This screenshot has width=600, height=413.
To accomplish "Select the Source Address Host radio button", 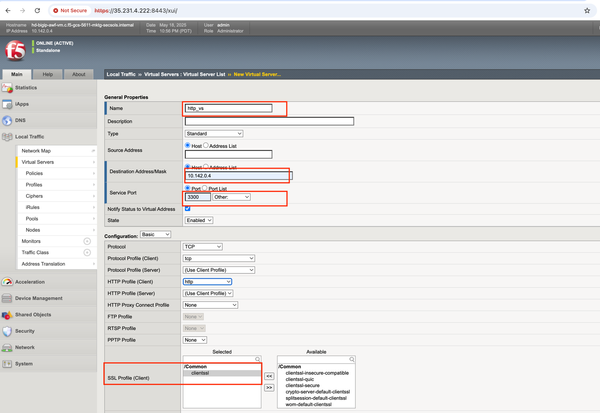I will tap(188, 145).
